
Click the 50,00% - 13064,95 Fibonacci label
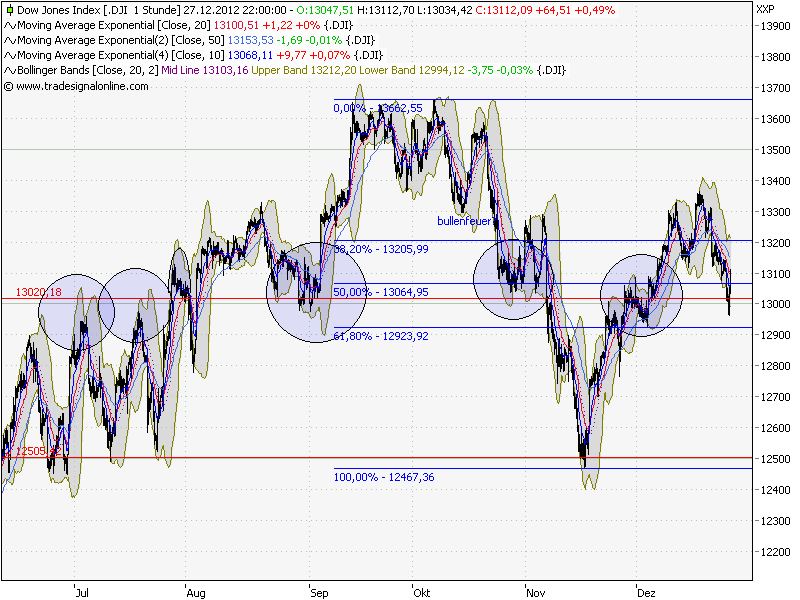[x=381, y=292]
